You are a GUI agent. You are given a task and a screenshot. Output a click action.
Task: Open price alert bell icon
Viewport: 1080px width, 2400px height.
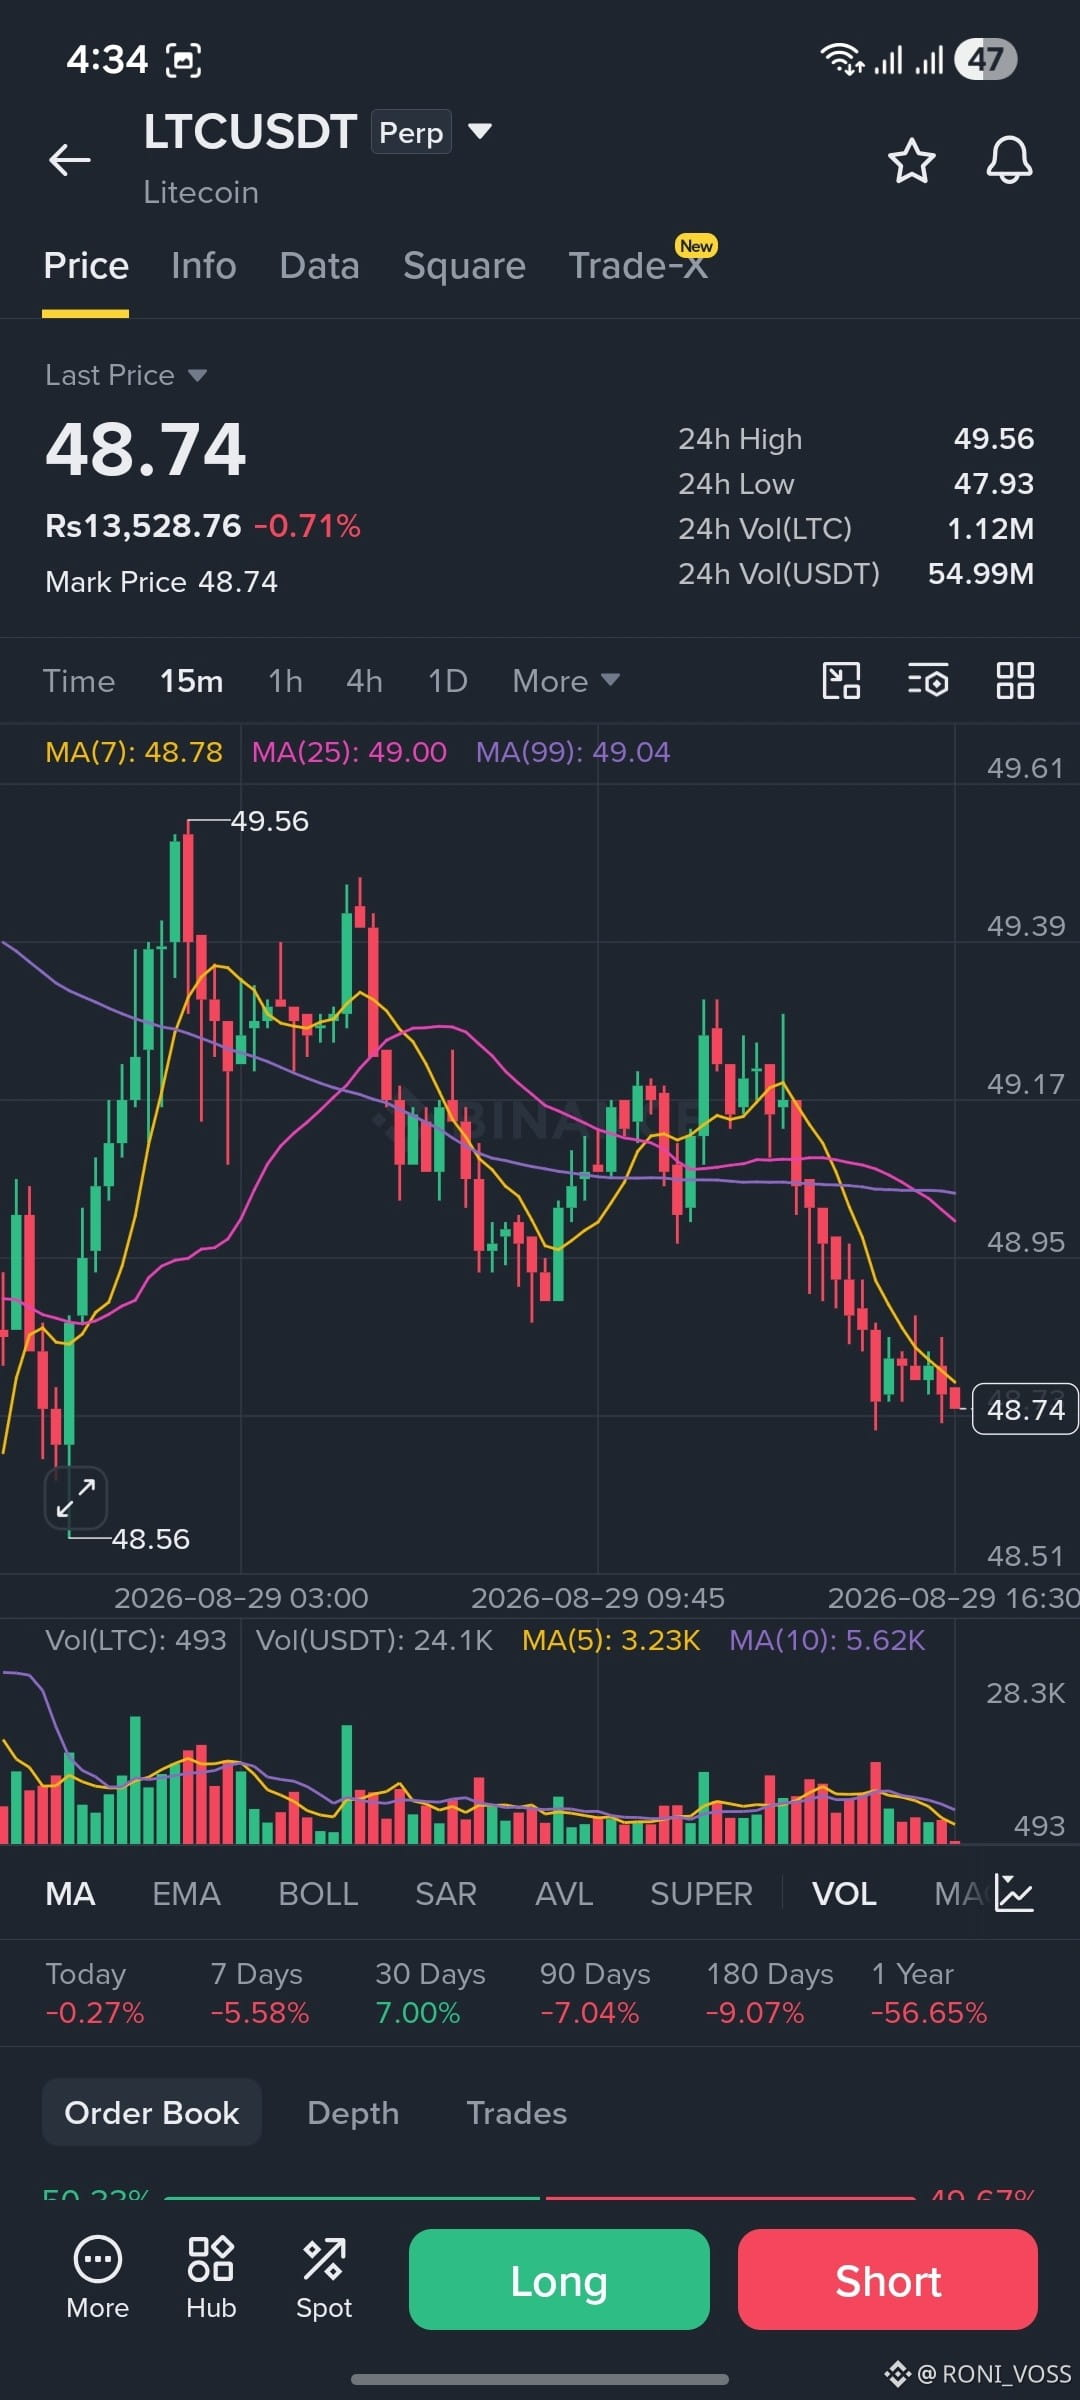pyautogui.click(x=1009, y=160)
